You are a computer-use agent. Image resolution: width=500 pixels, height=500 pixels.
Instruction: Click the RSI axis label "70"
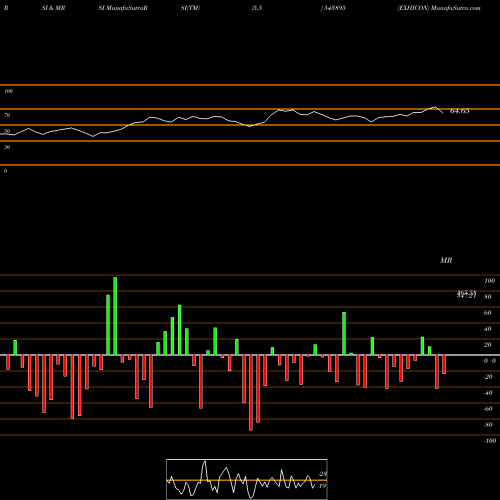point(7,115)
